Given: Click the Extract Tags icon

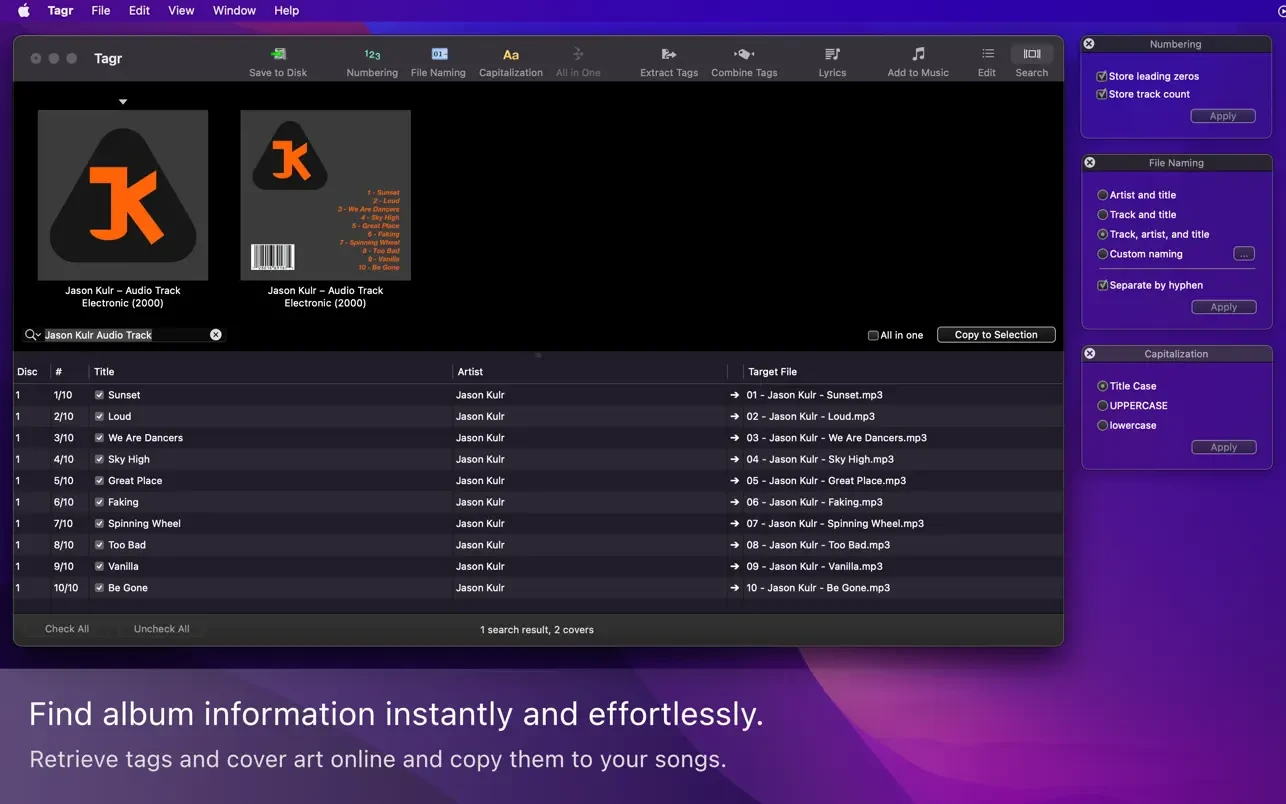Looking at the screenshot, I should tap(669, 55).
